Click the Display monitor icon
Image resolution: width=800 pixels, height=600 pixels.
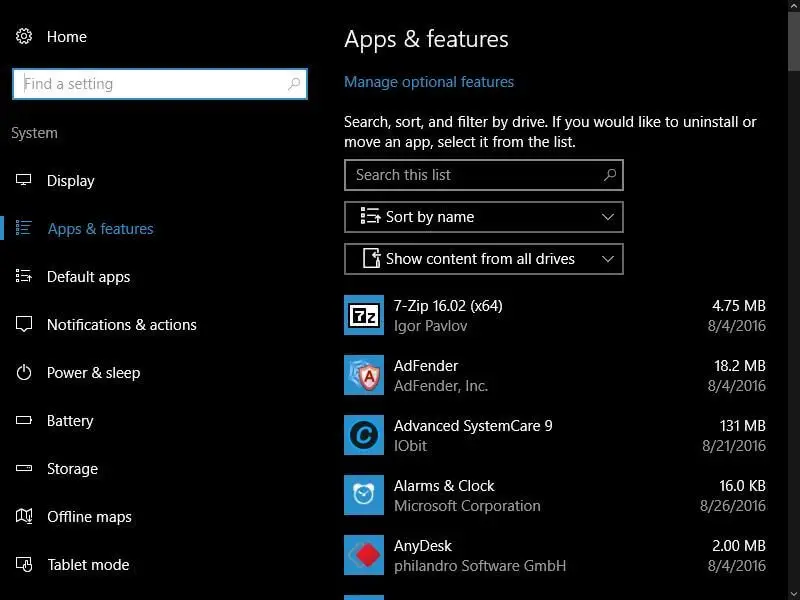tap(23, 180)
